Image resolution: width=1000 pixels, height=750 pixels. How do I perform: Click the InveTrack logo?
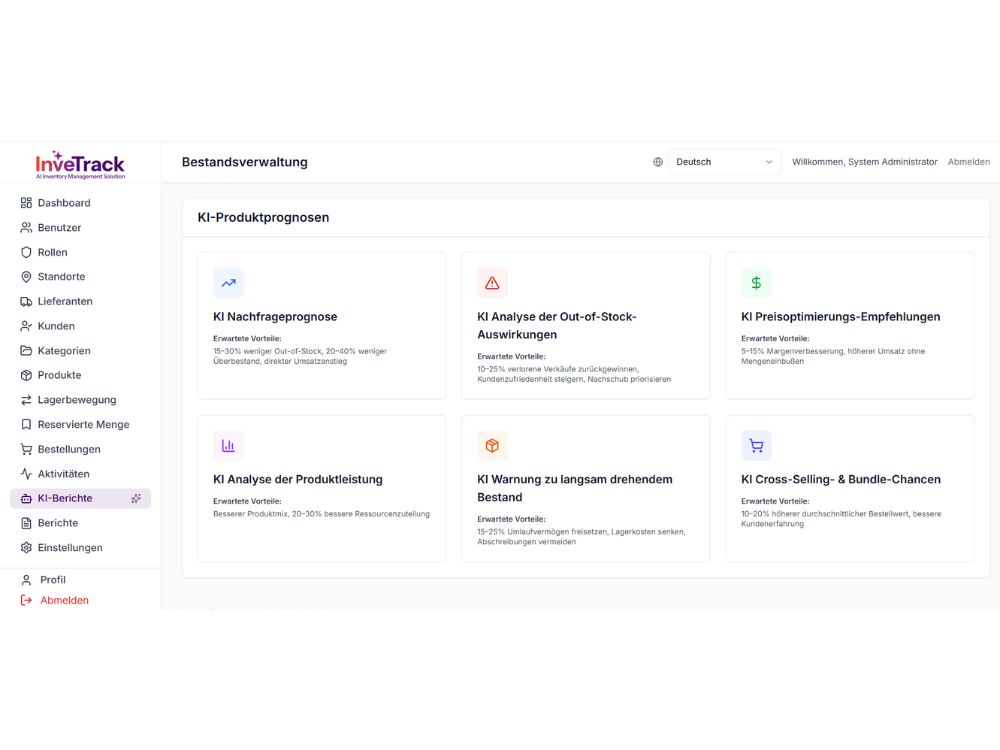coord(80,165)
